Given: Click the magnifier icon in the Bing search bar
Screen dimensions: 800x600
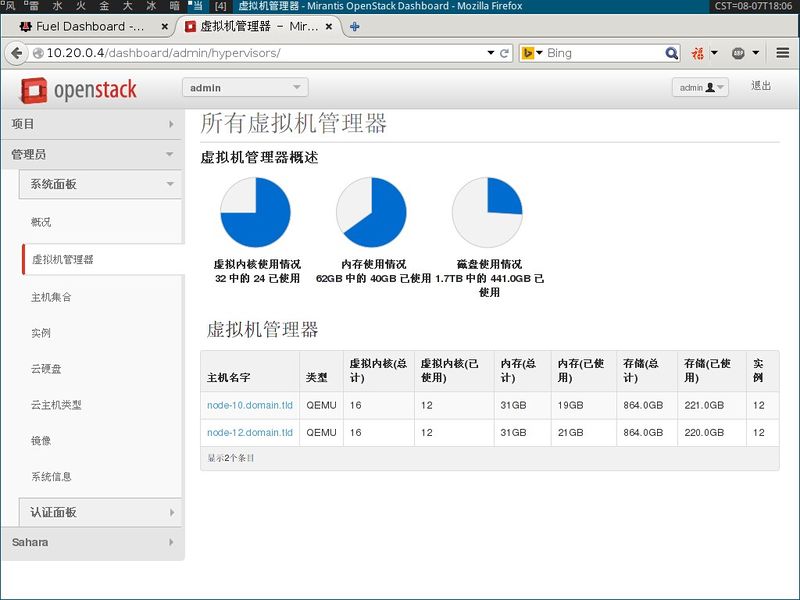Looking at the screenshot, I should [670, 52].
